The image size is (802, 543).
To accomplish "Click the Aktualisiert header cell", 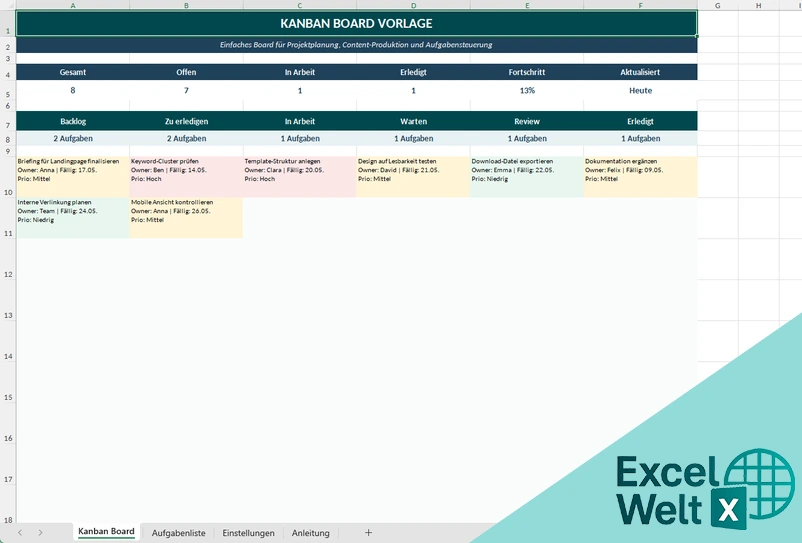I will click(x=640, y=72).
